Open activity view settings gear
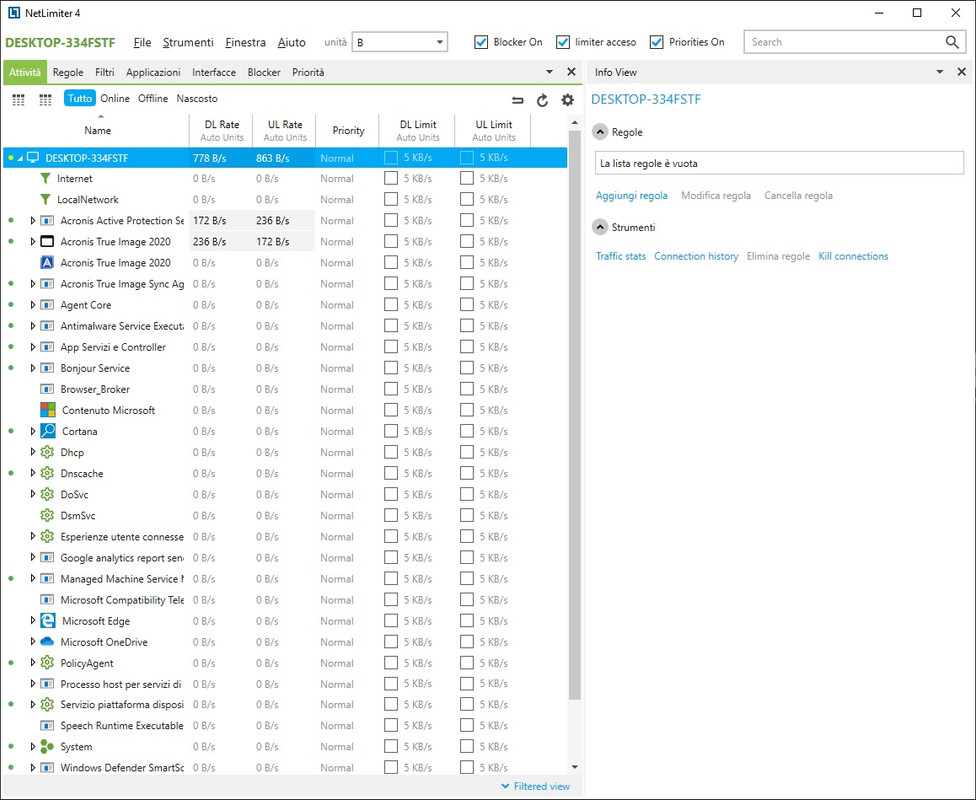This screenshot has width=976, height=800. [567, 100]
